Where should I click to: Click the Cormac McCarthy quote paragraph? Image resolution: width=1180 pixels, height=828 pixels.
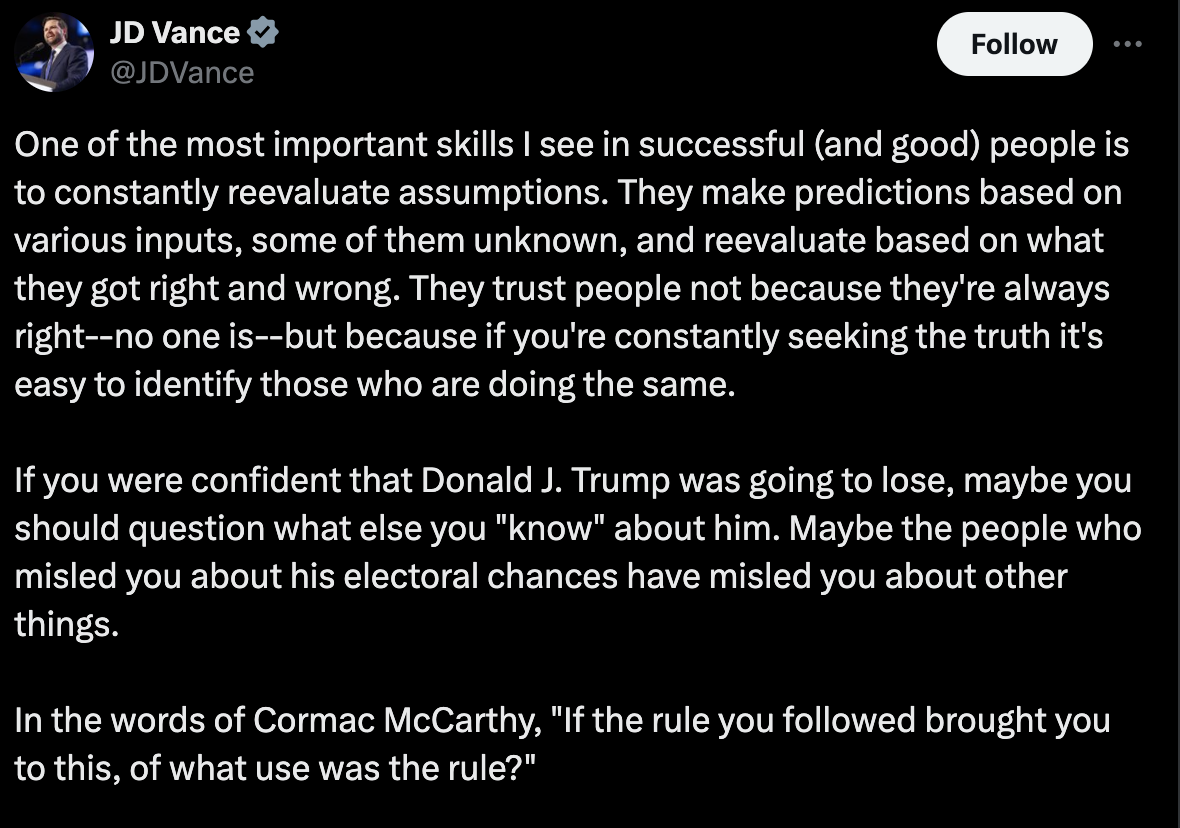coord(562,744)
